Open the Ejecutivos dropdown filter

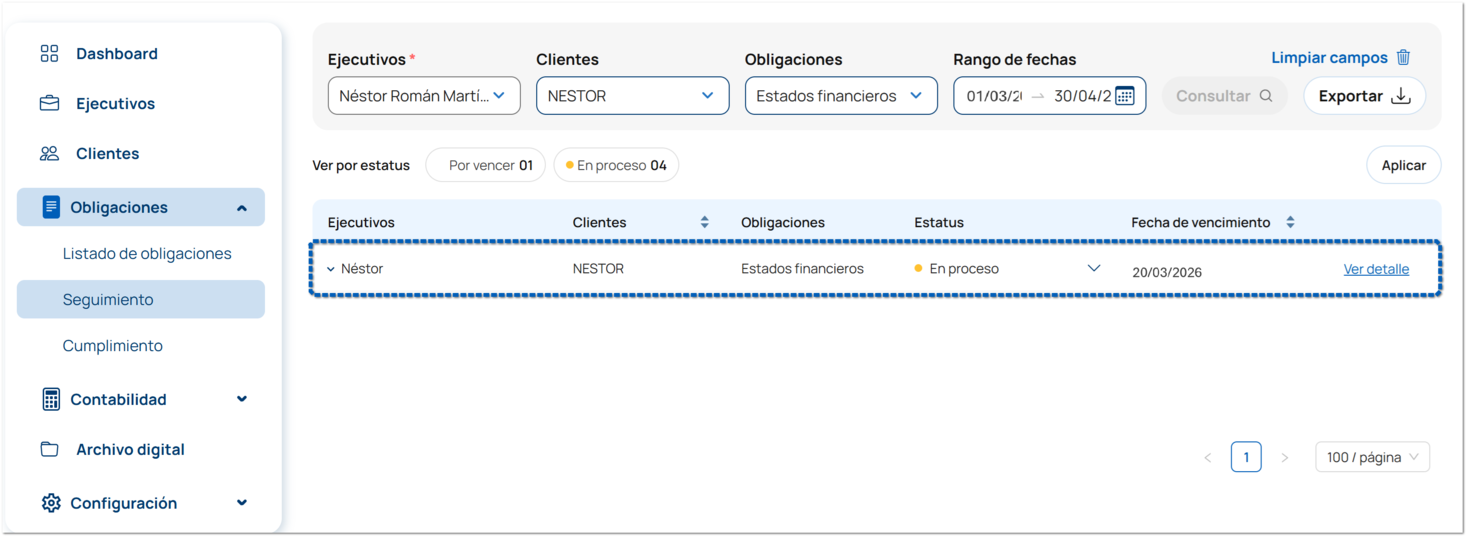[x=424, y=97]
